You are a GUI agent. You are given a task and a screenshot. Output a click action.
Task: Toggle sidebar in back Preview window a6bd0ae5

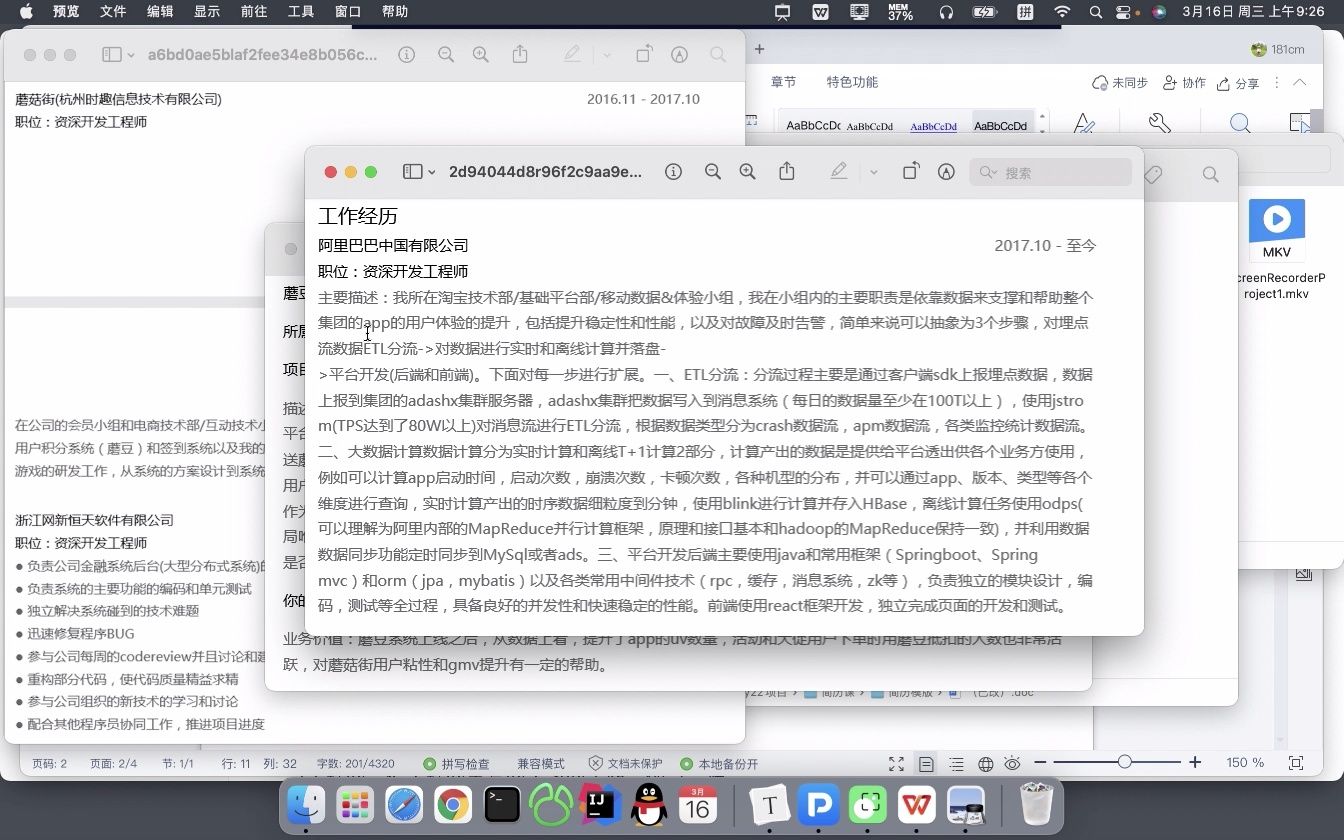(x=111, y=55)
